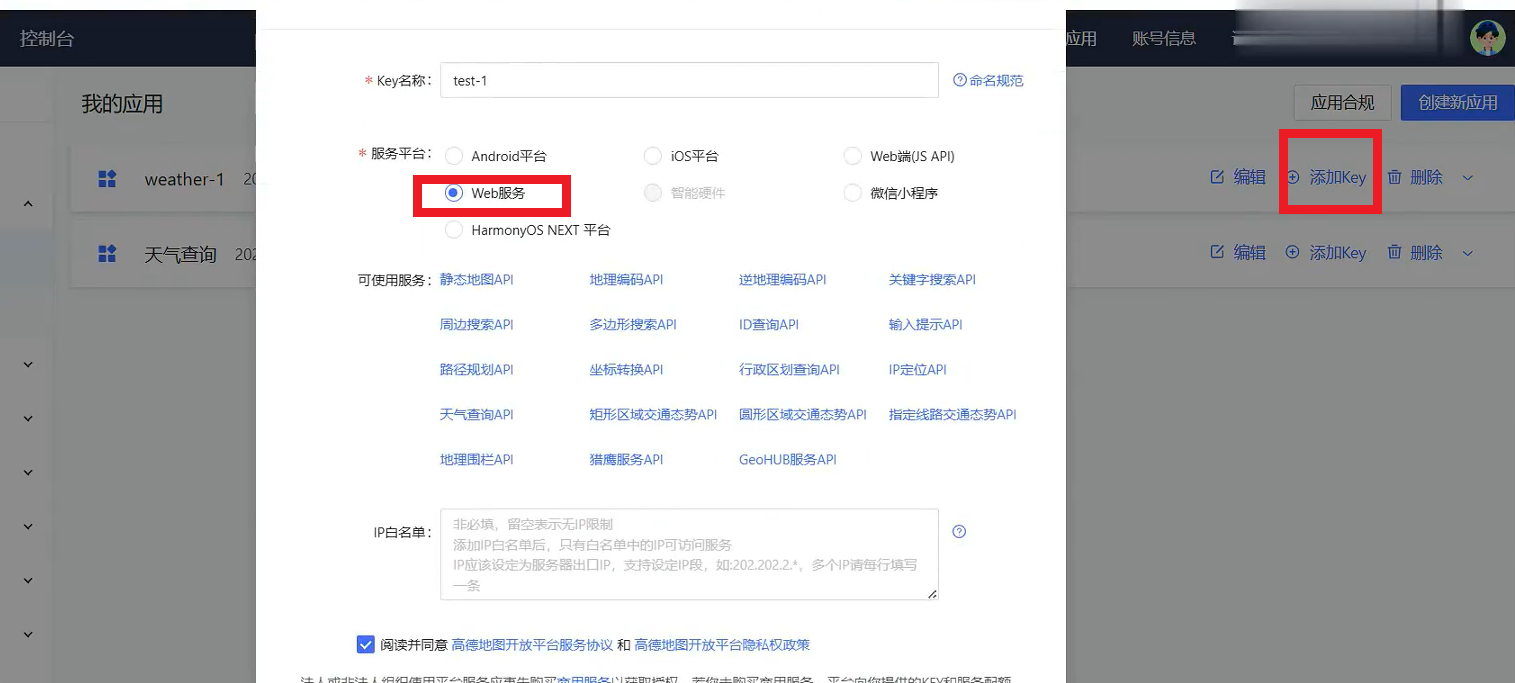Open the 输入提示API link

925,324
